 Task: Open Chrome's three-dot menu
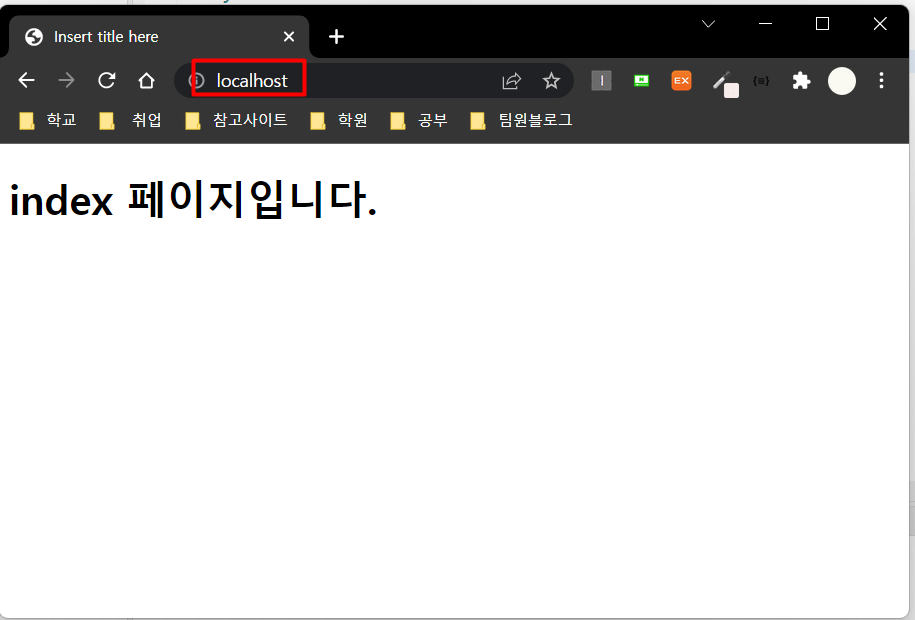(x=881, y=81)
